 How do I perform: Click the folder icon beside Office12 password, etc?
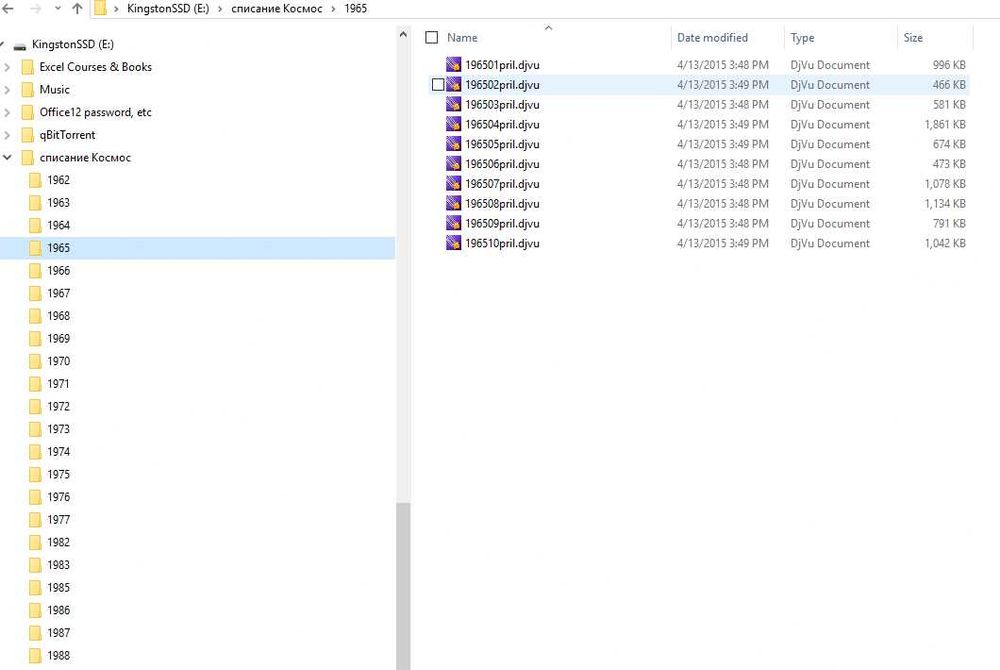(x=27, y=112)
